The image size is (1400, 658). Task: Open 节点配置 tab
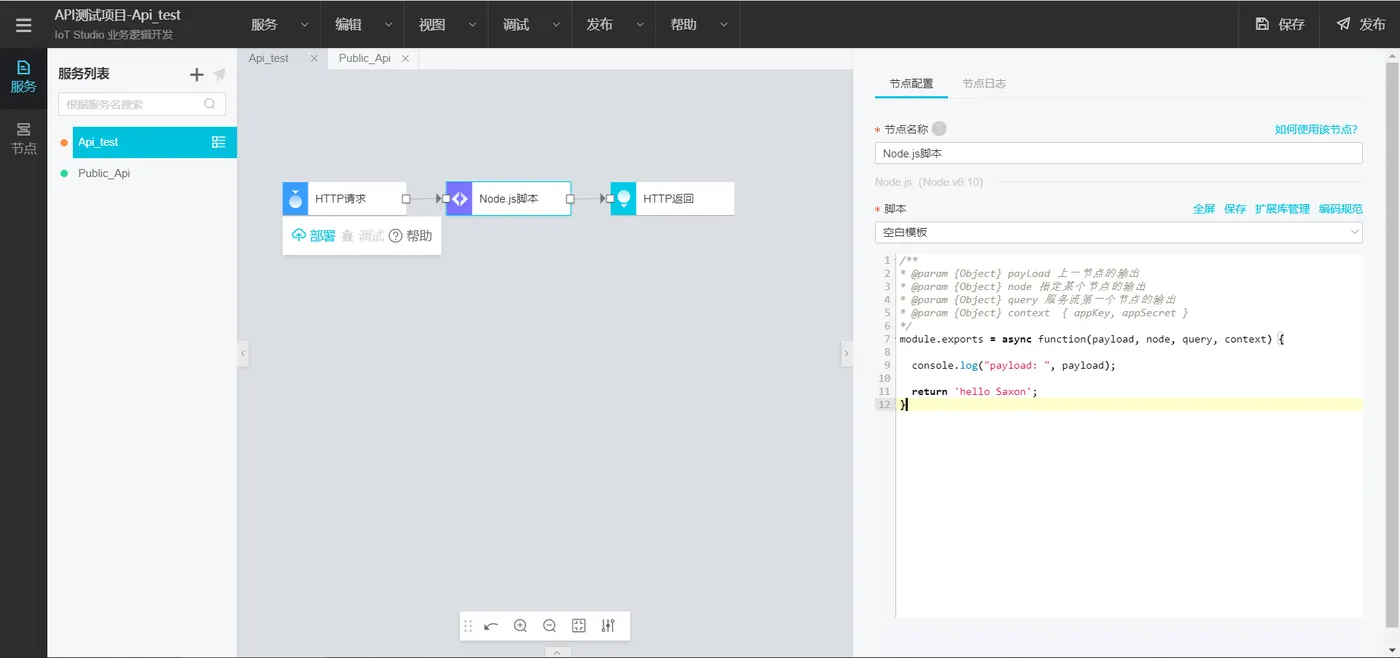pos(911,84)
